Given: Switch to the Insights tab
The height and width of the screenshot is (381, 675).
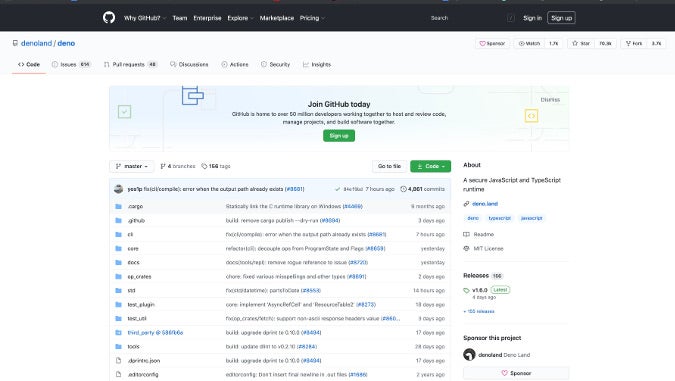Looking at the screenshot, I should tap(317, 65).
